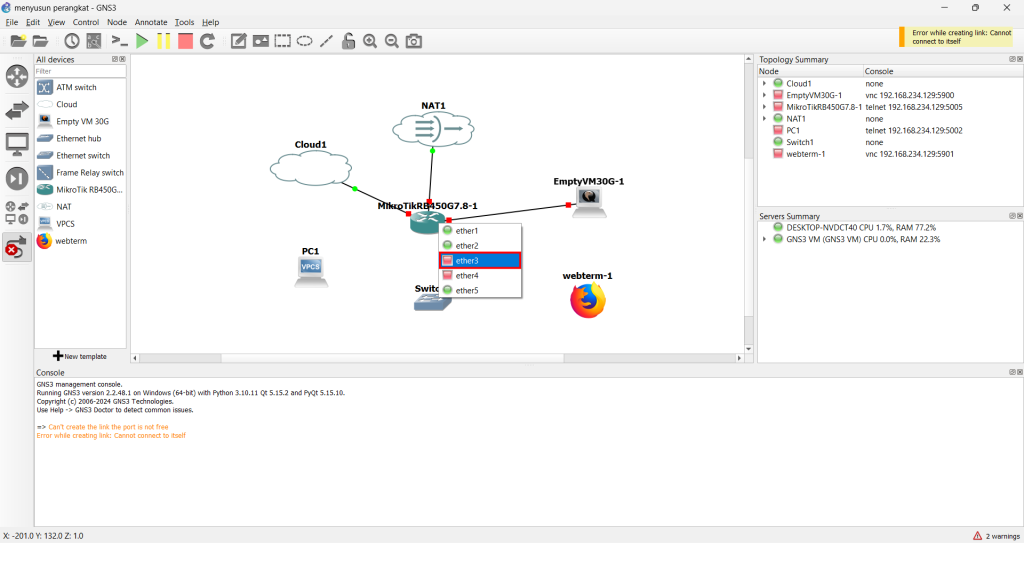
Task: Click the 2 warnings status indicator
Action: 996,536
